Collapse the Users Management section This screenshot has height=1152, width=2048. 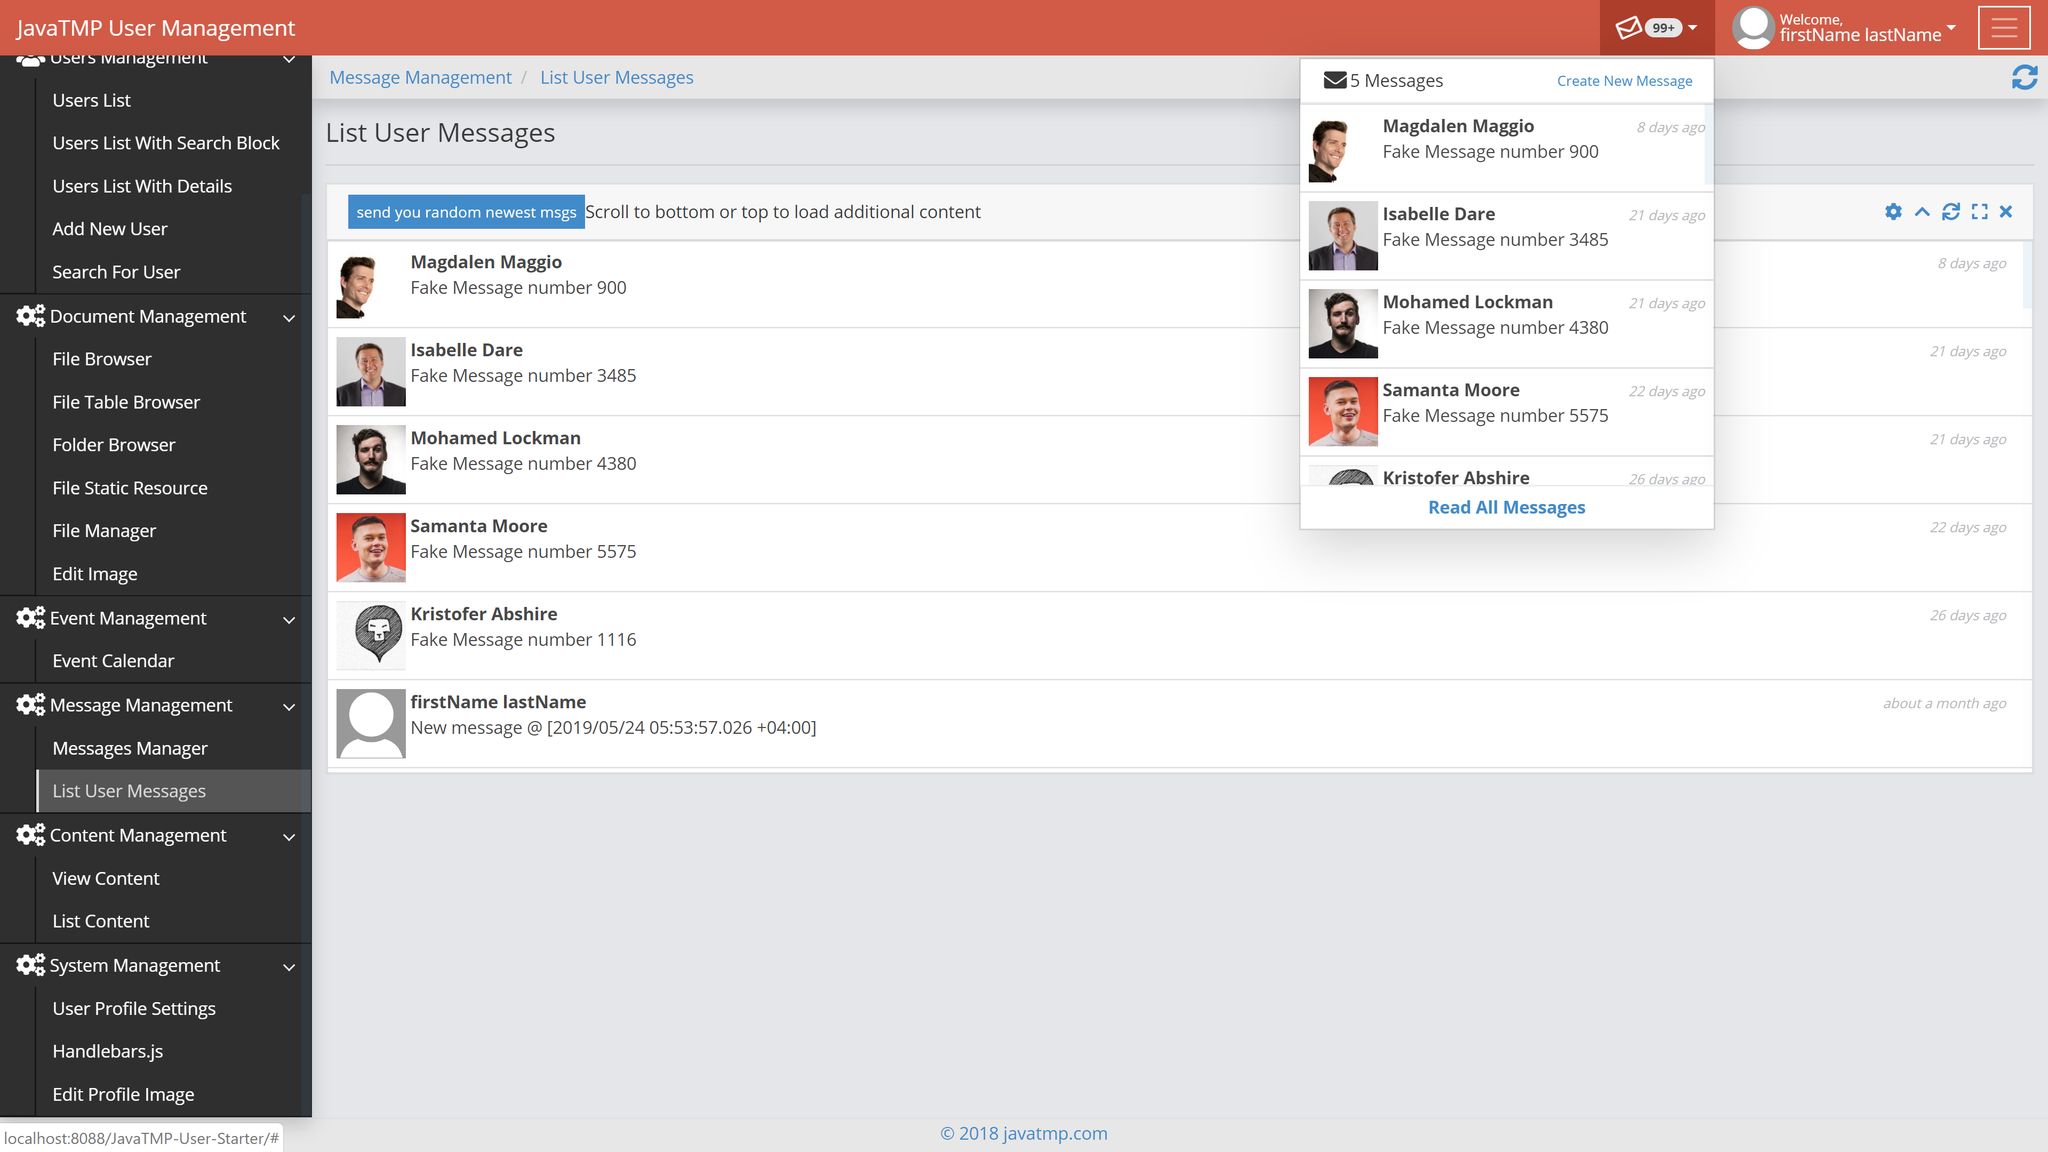point(289,58)
